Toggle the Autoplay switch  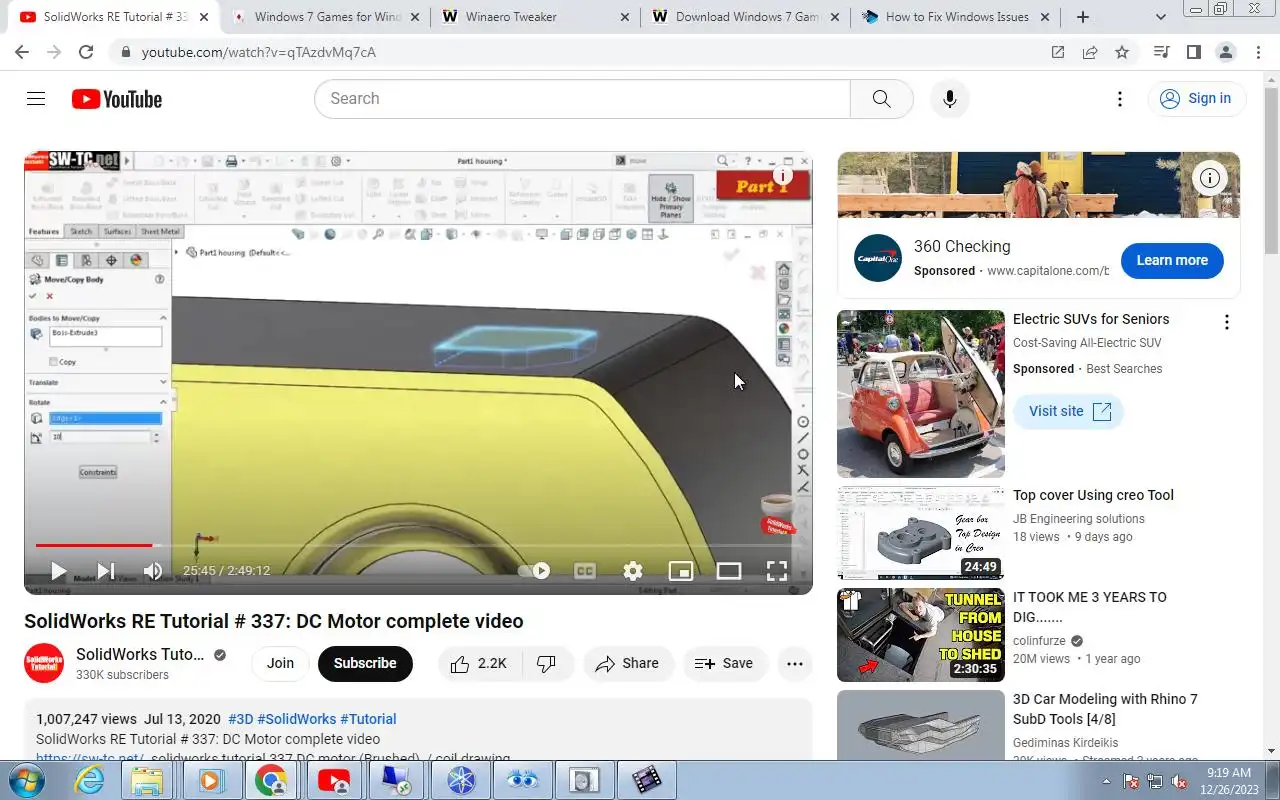[534, 571]
